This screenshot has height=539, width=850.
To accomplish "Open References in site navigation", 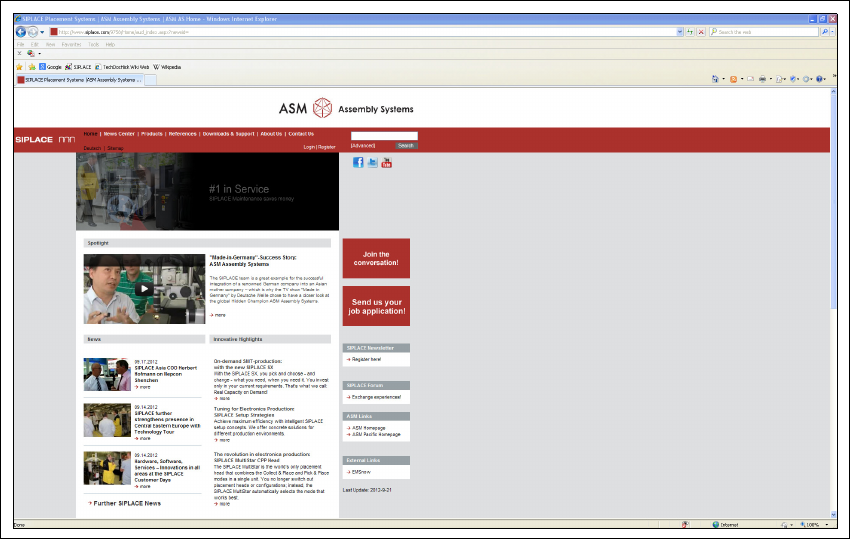I will (x=182, y=134).
